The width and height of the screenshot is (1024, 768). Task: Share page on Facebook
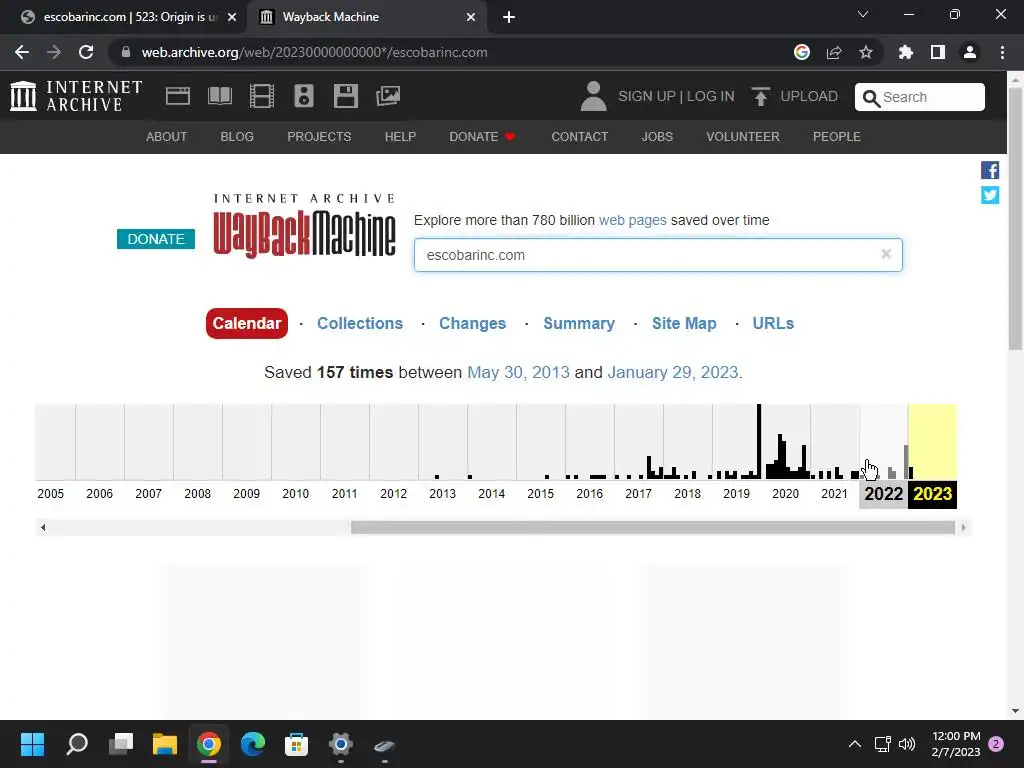[x=990, y=170]
